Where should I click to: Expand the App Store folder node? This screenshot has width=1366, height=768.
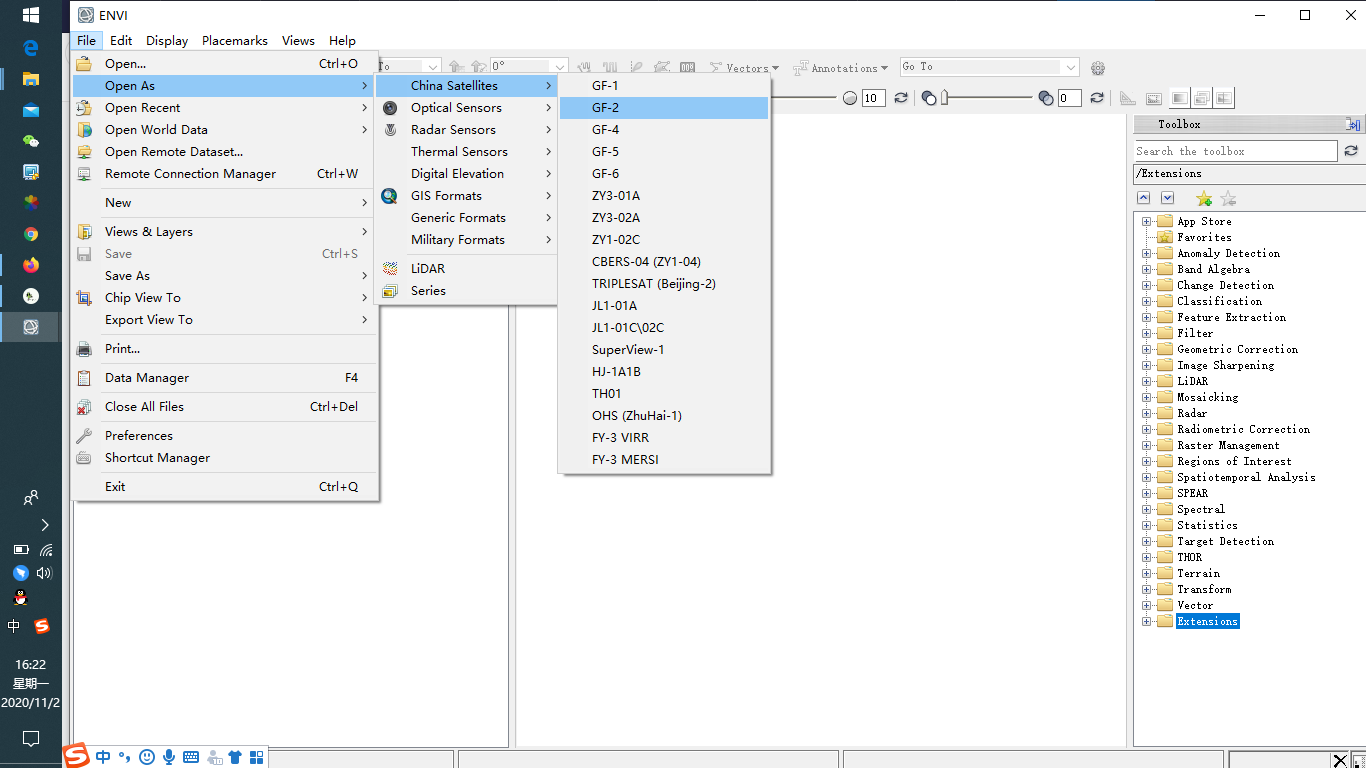pyautogui.click(x=1146, y=221)
